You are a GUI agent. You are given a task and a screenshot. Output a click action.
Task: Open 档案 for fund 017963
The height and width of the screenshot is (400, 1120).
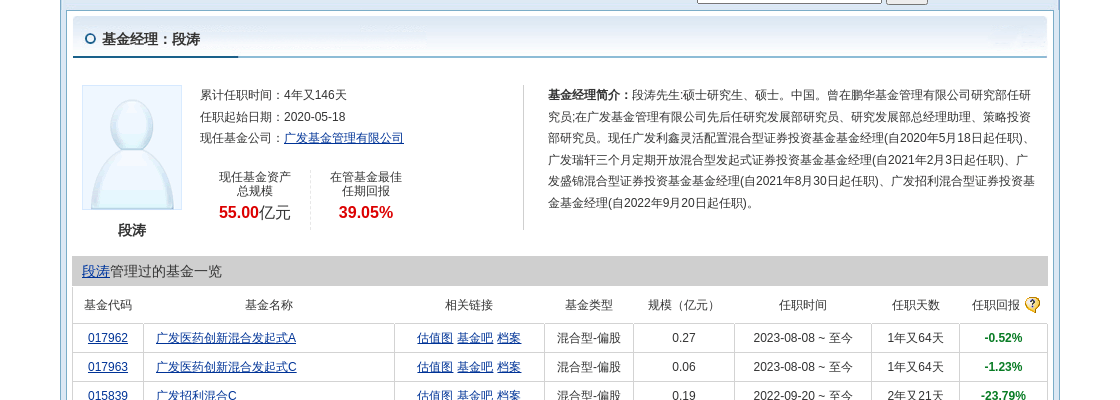pos(509,367)
